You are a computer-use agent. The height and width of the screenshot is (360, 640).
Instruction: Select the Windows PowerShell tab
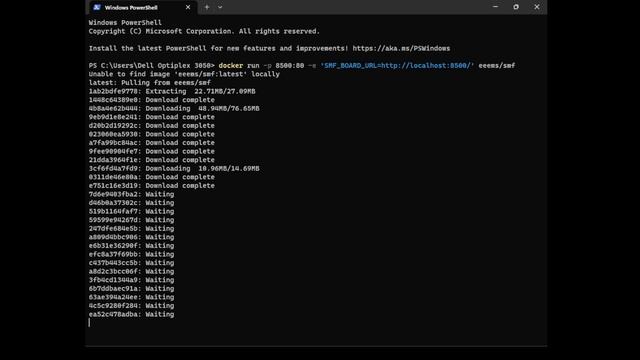142,7
